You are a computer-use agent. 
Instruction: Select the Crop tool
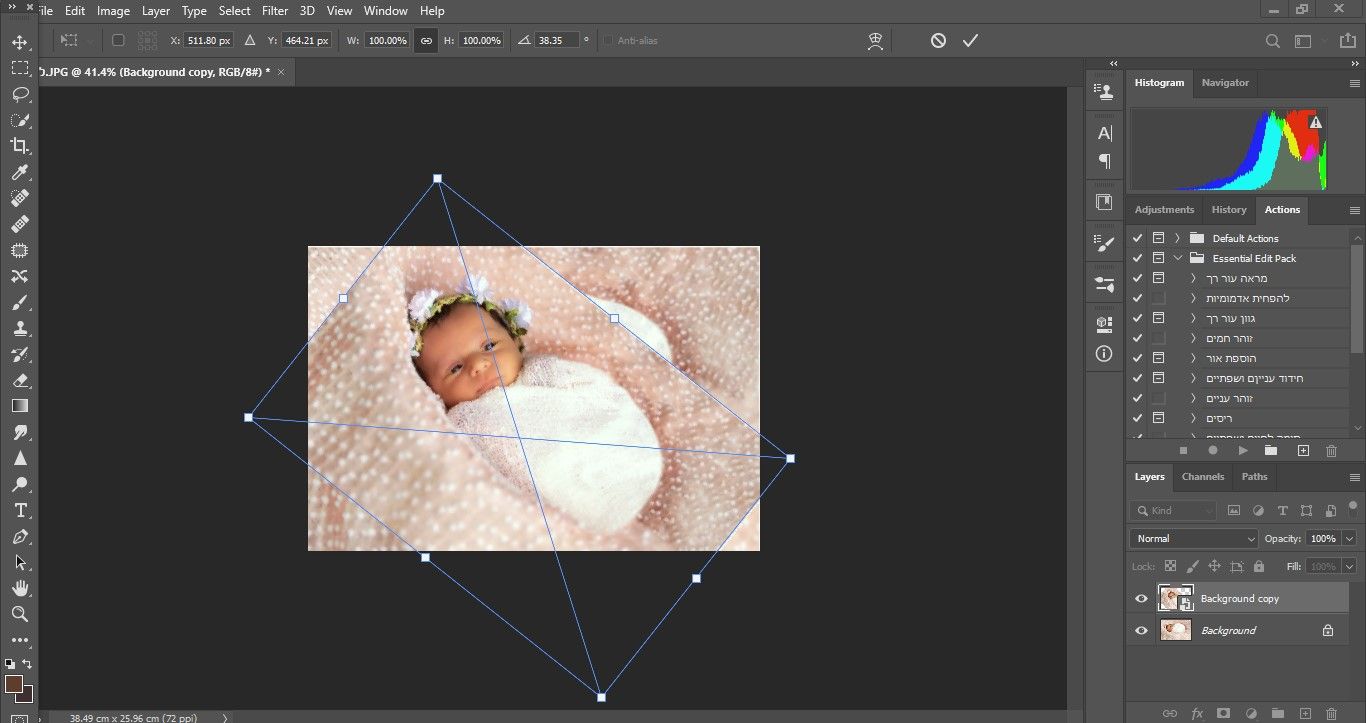coord(19,146)
